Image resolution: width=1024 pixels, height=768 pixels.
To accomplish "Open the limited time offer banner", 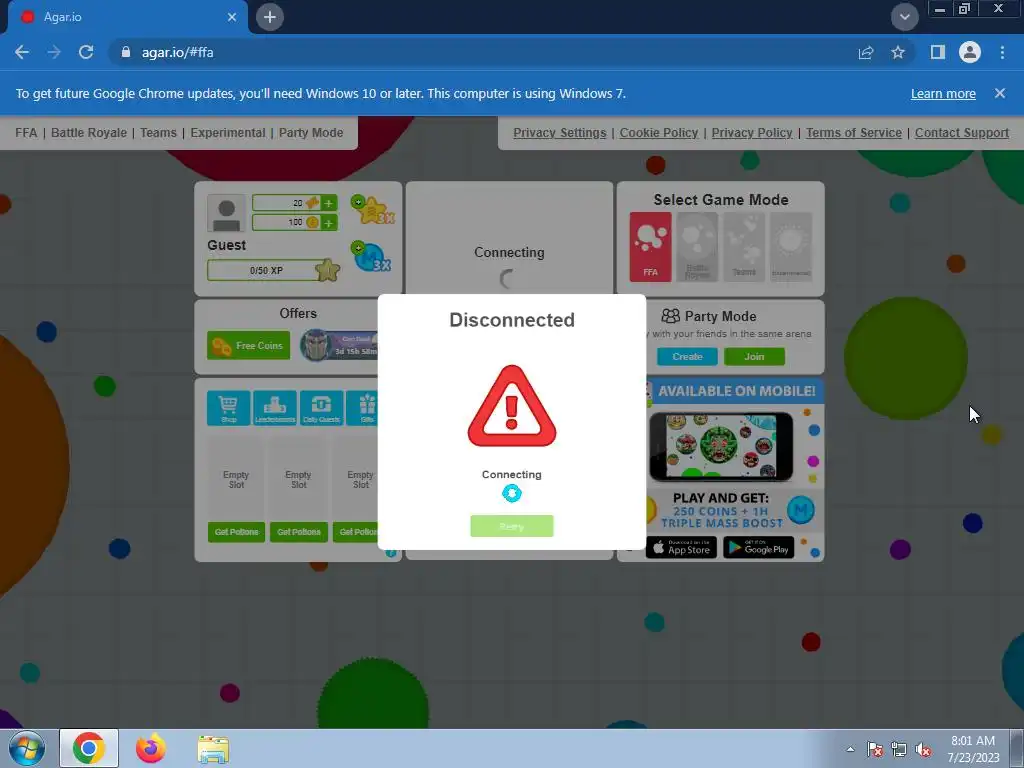I will point(339,345).
